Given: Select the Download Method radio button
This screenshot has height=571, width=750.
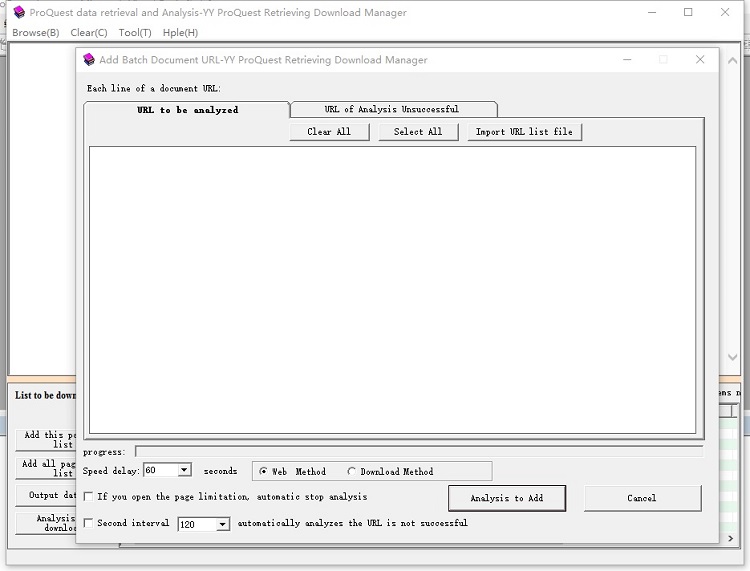Looking at the screenshot, I should [352, 472].
